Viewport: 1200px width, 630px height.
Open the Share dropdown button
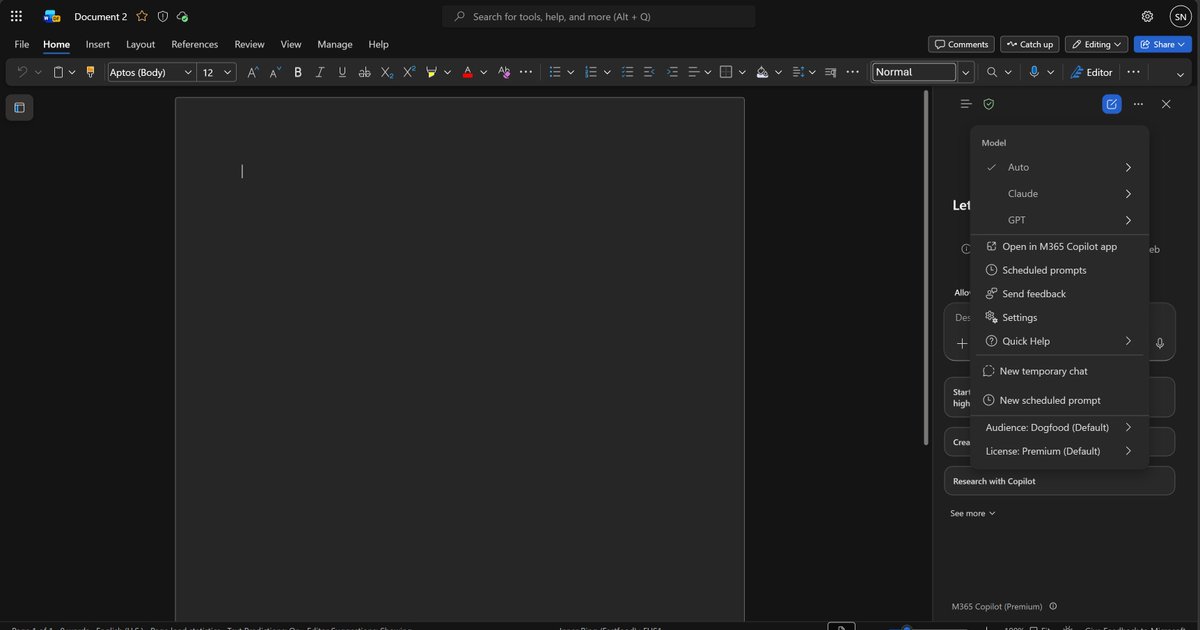(x=1162, y=44)
